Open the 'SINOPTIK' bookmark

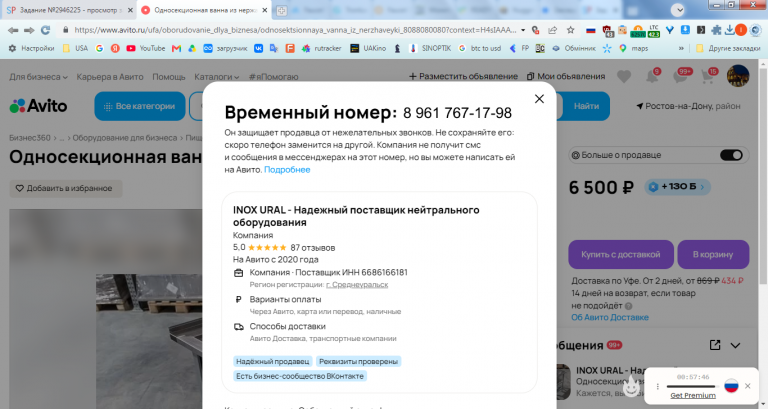coord(431,48)
